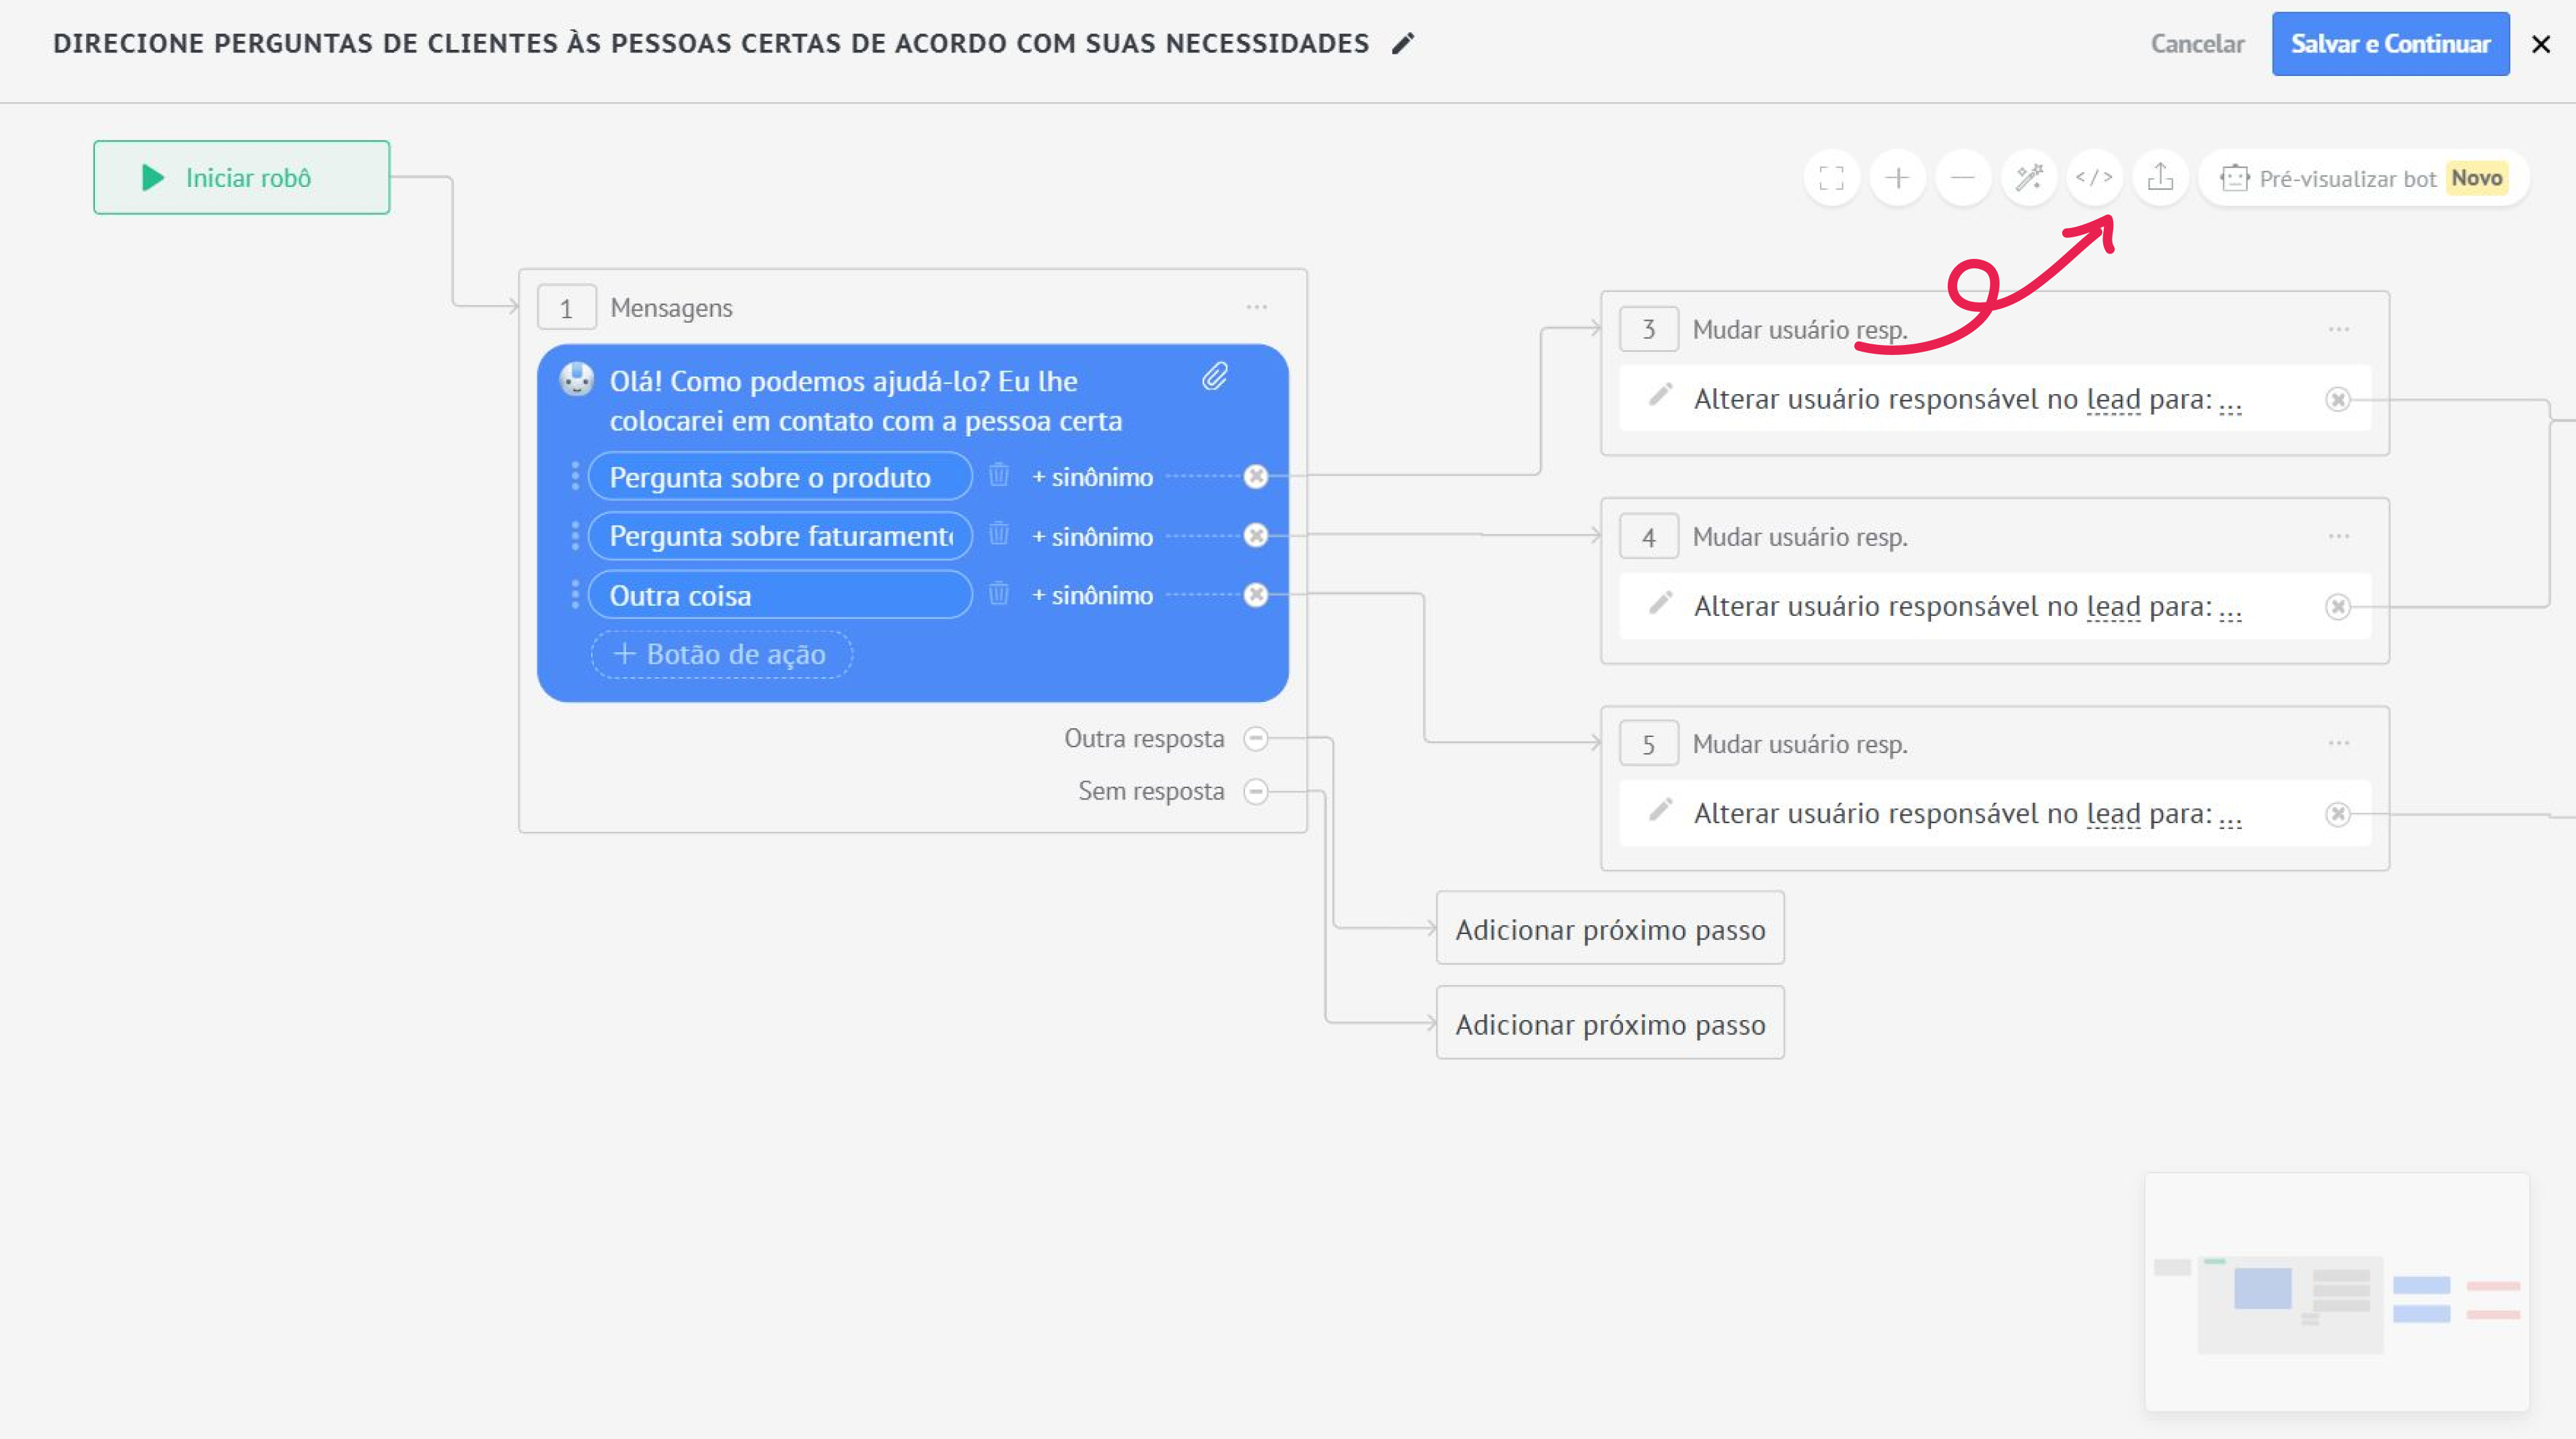Delete the 'Outra coisa' button via trash icon

998,594
